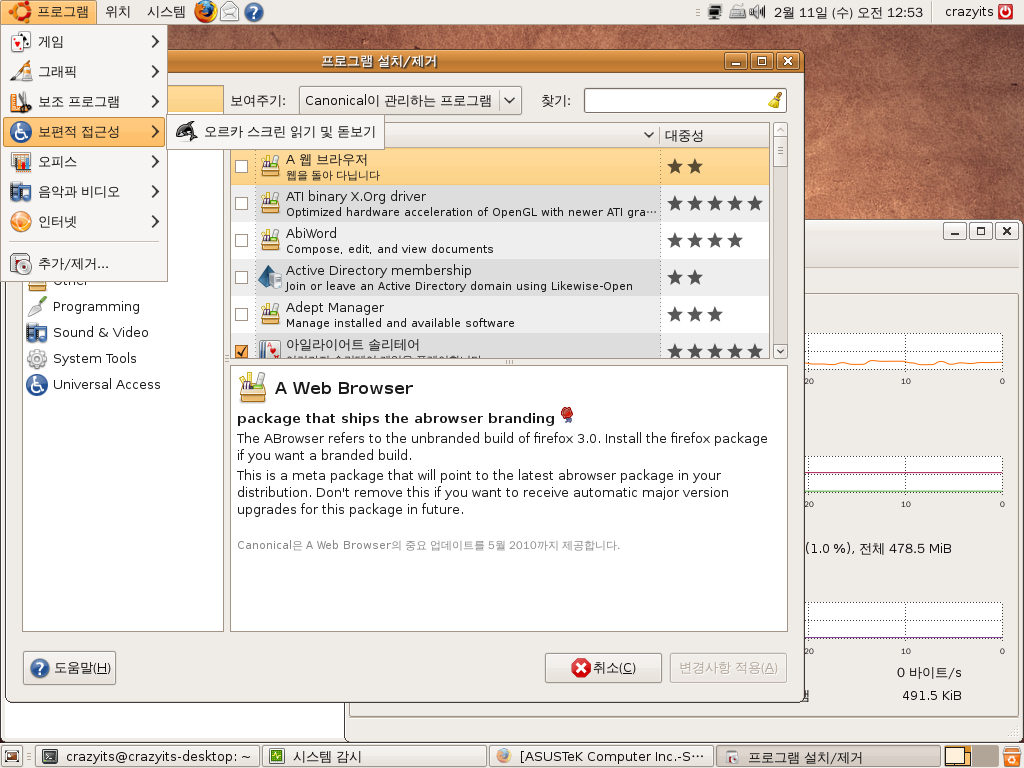Switch to 프로그램 설치/제거 taskbar entry
Screen dimensions: 1024x768
pos(828,756)
